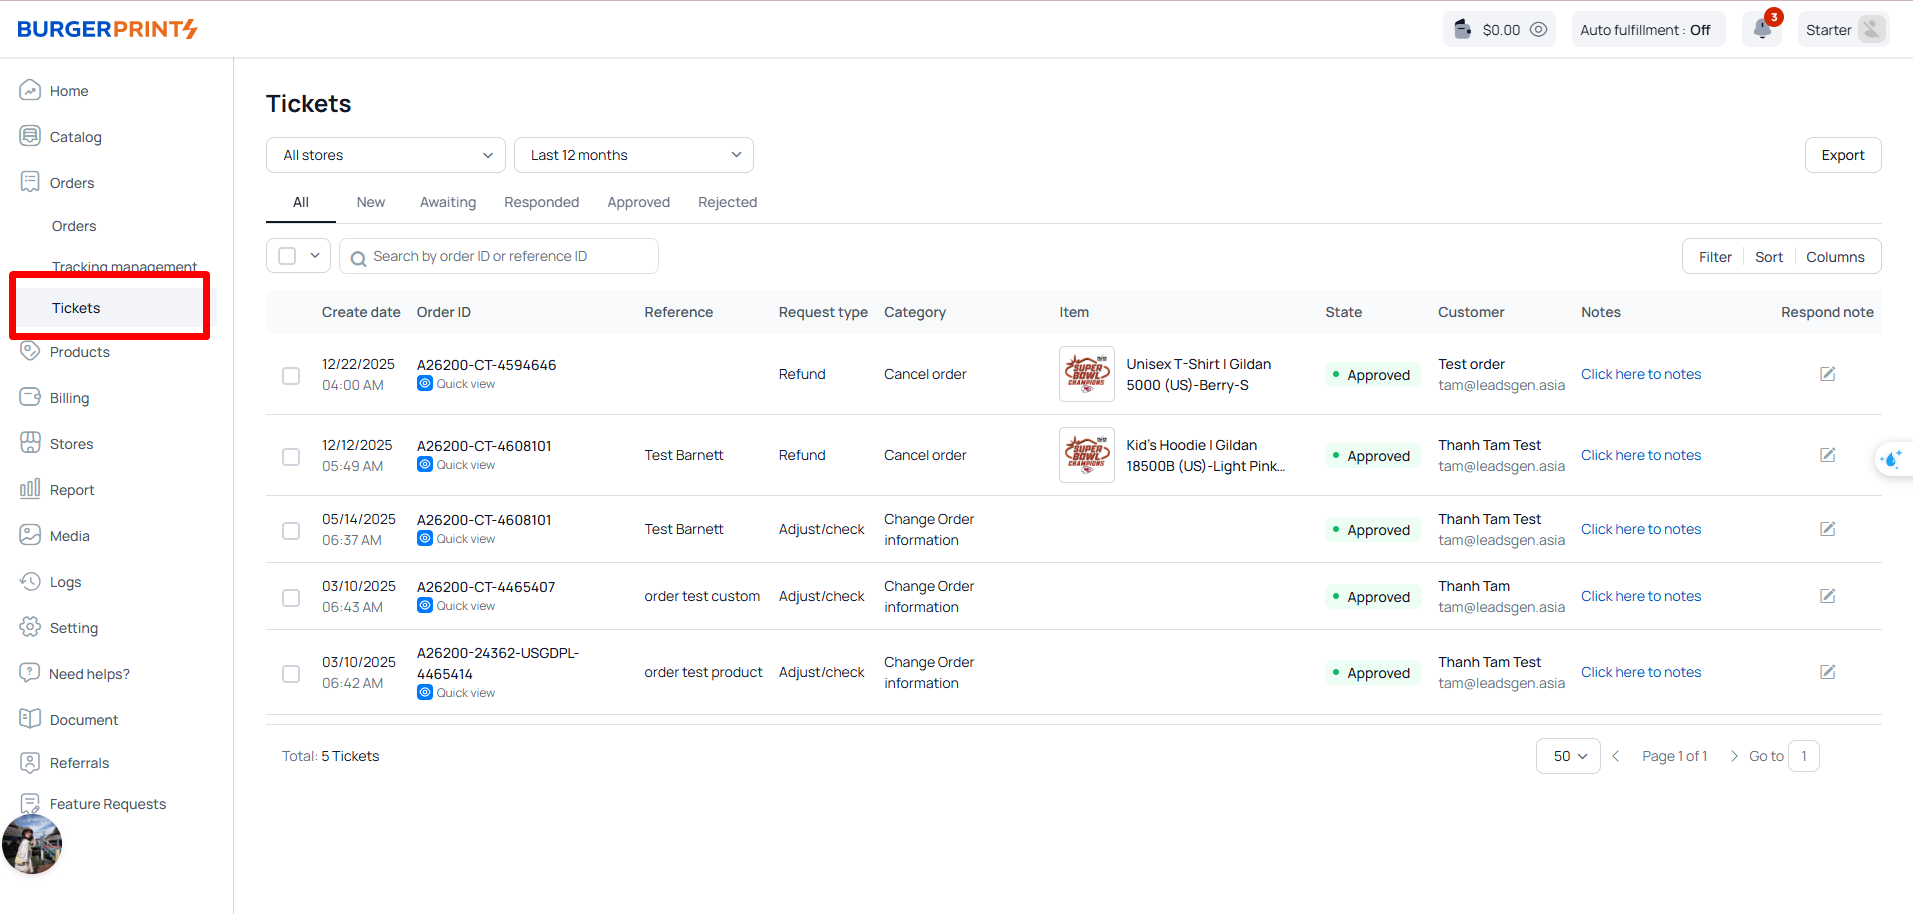Image resolution: width=1913 pixels, height=914 pixels.
Task: Open the Billing icon in the sidebar
Action: 30,397
